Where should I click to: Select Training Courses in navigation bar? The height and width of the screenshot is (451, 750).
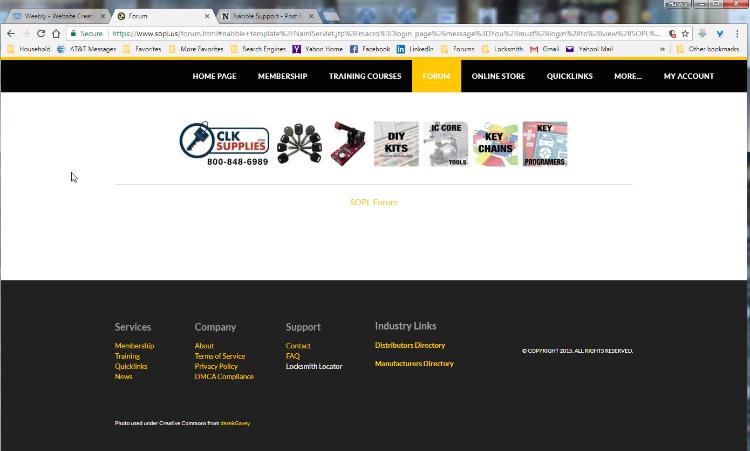365,76
